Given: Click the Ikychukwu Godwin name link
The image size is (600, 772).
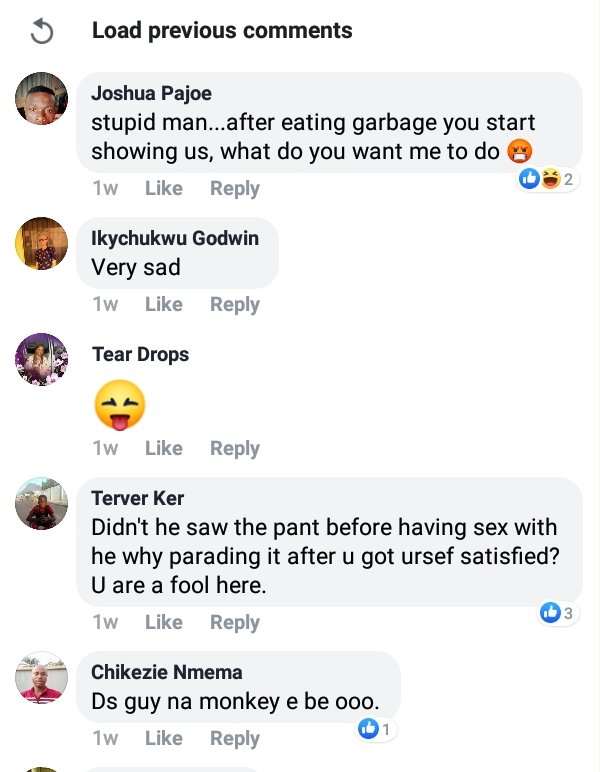Looking at the screenshot, I should [x=175, y=238].
